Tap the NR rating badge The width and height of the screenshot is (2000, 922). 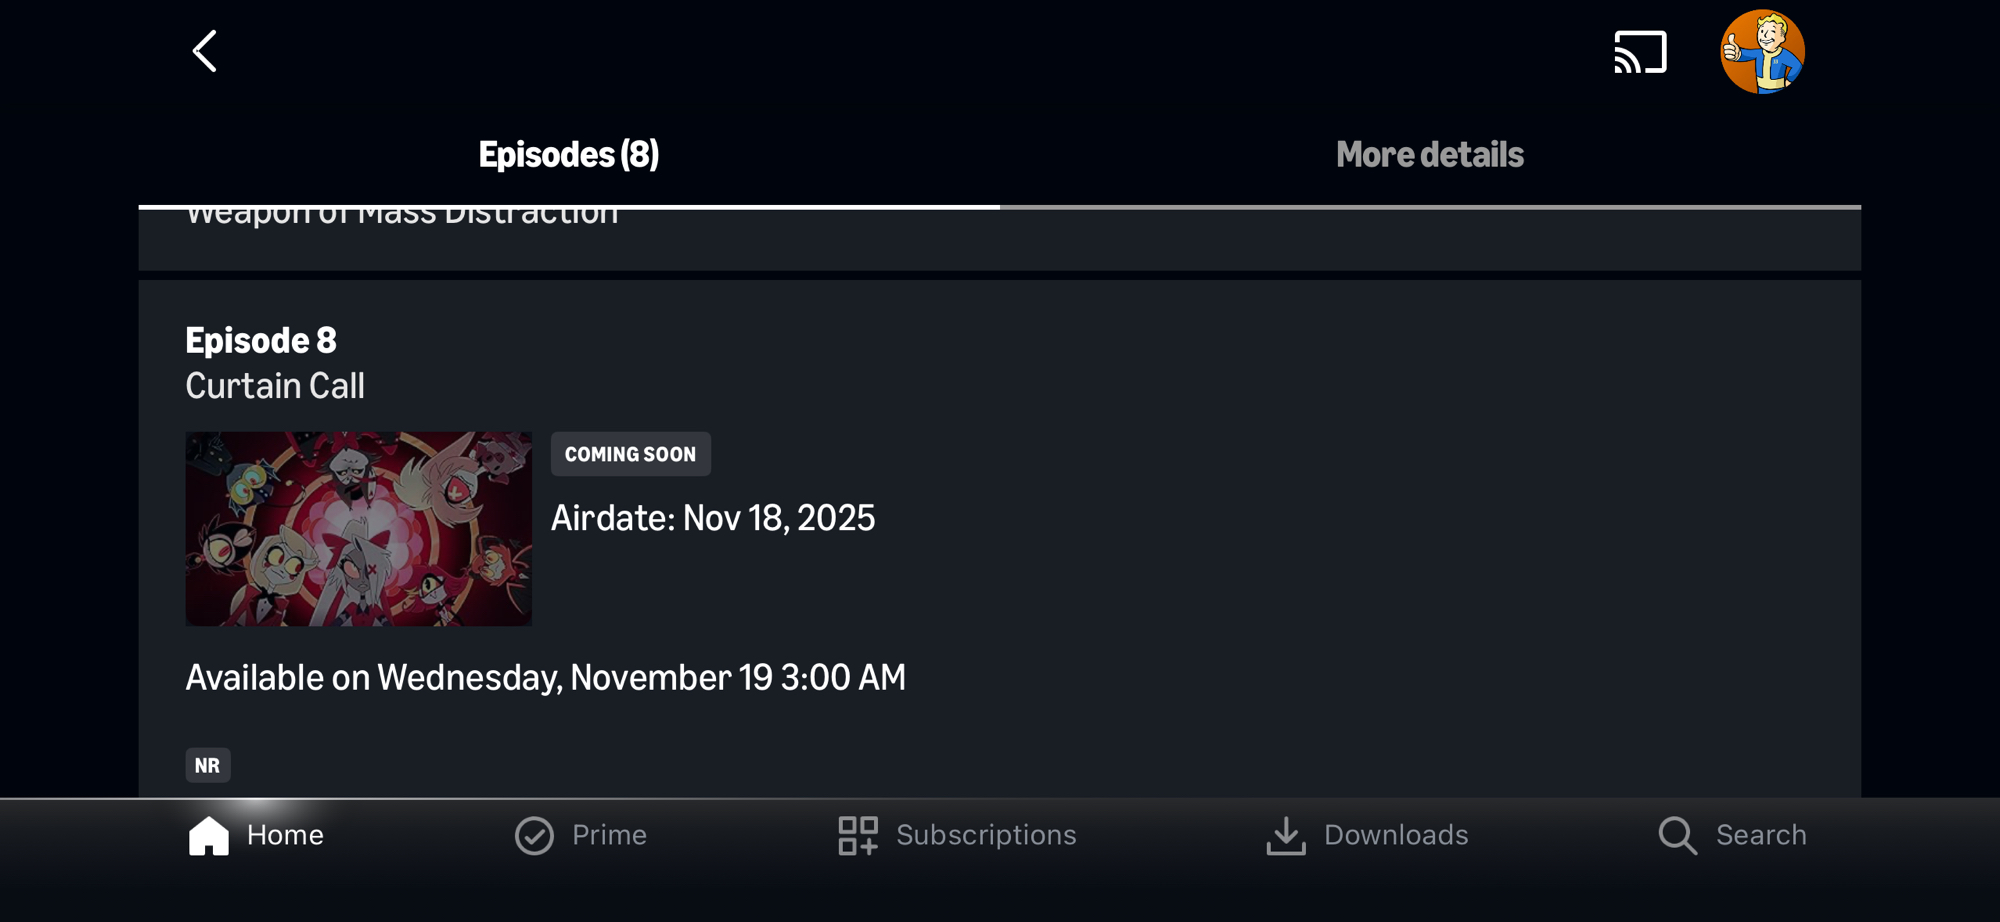tap(208, 765)
